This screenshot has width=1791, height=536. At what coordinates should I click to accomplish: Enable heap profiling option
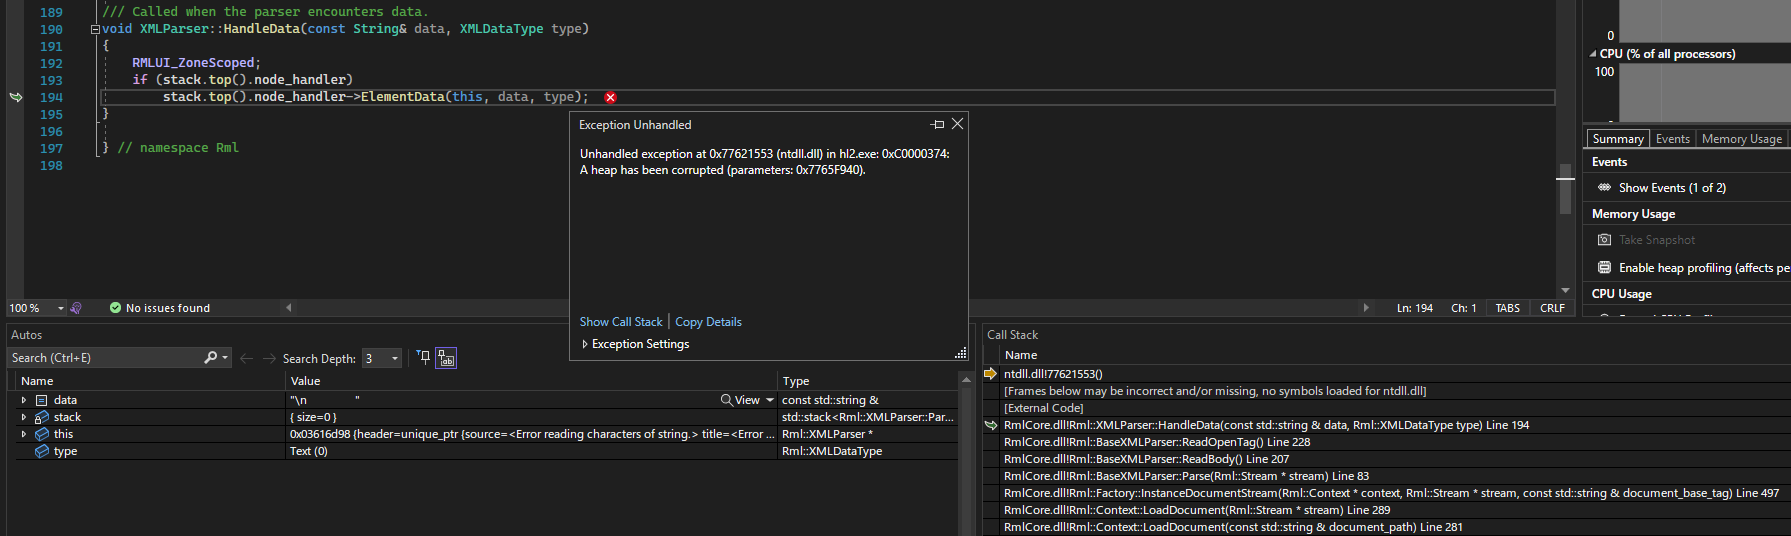click(1704, 268)
